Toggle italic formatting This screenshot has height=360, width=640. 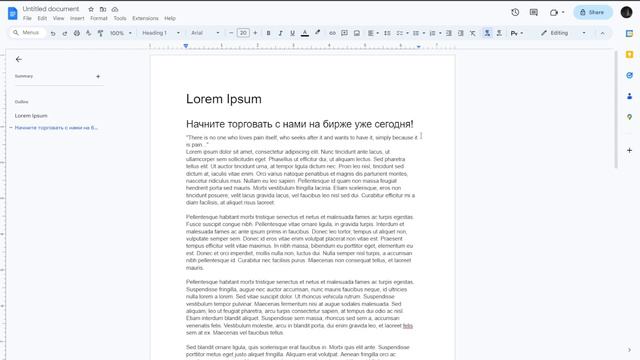[280, 33]
